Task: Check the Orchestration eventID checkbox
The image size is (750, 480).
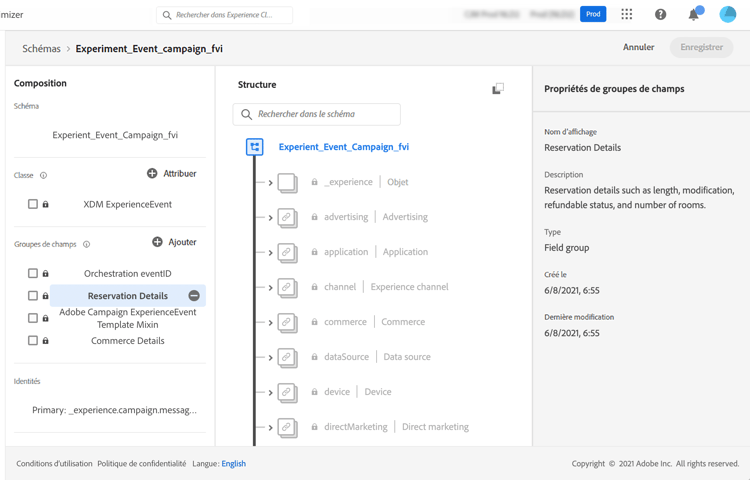Action: click(x=33, y=273)
